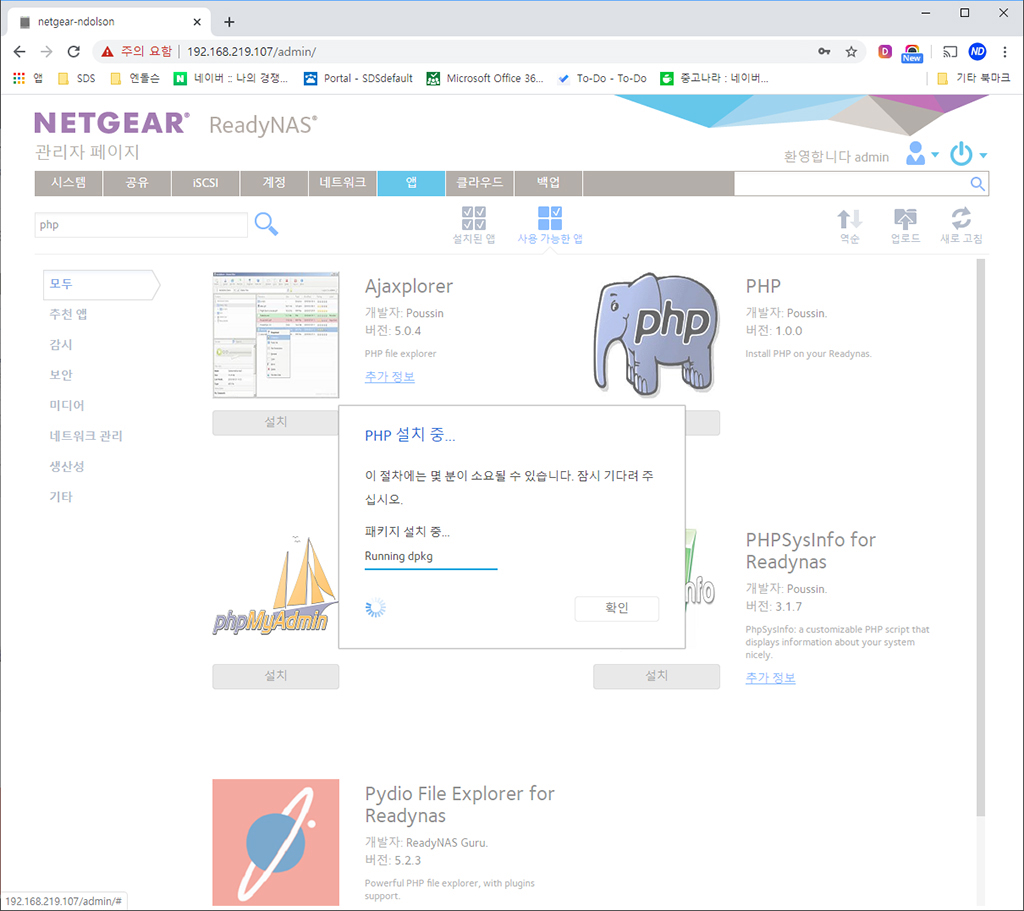
Task: Close the netgear-ndolson tab
Action: tap(197, 22)
